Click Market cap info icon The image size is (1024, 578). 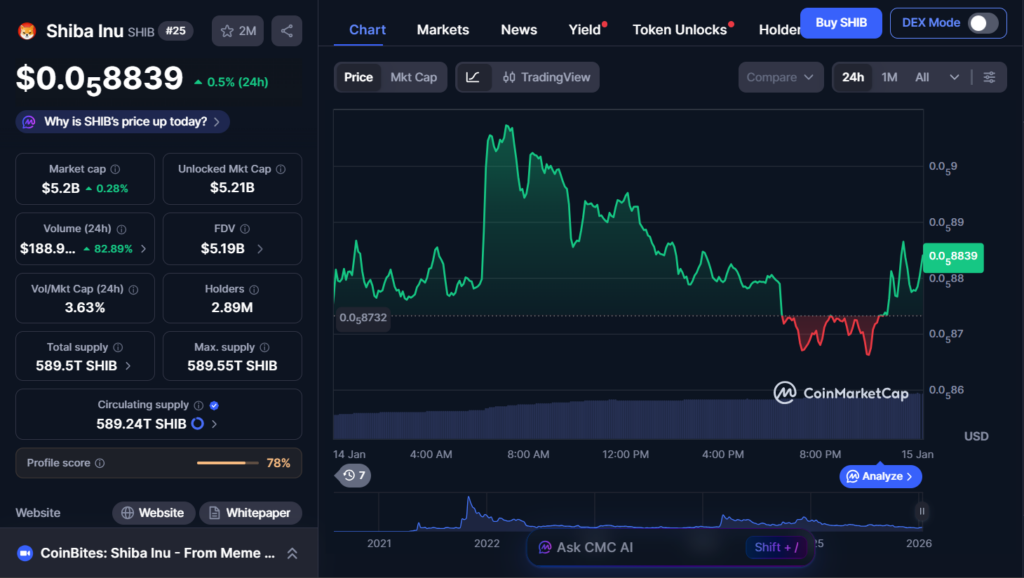[115, 170]
